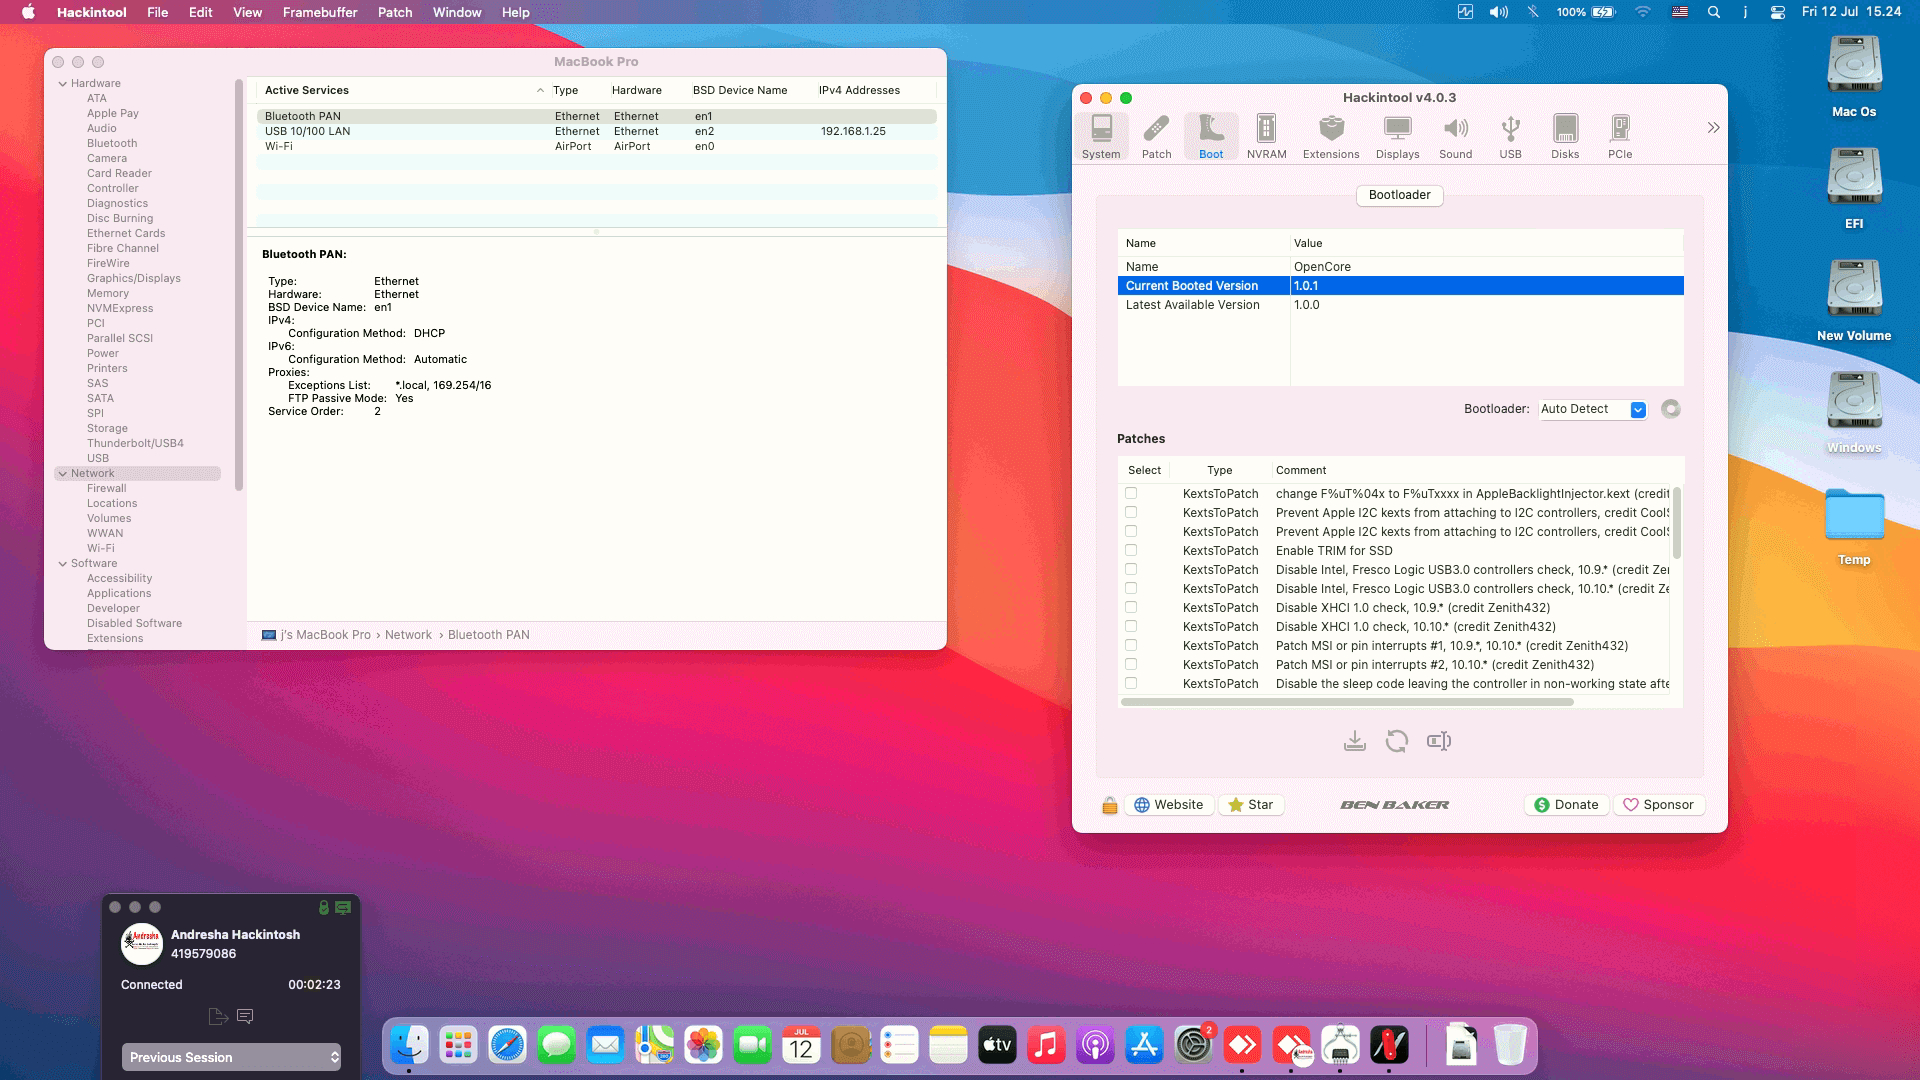This screenshot has height=1080, width=1920.
Task: Open the Bootloader Auto Detect dropdown
Action: click(1592, 409)
